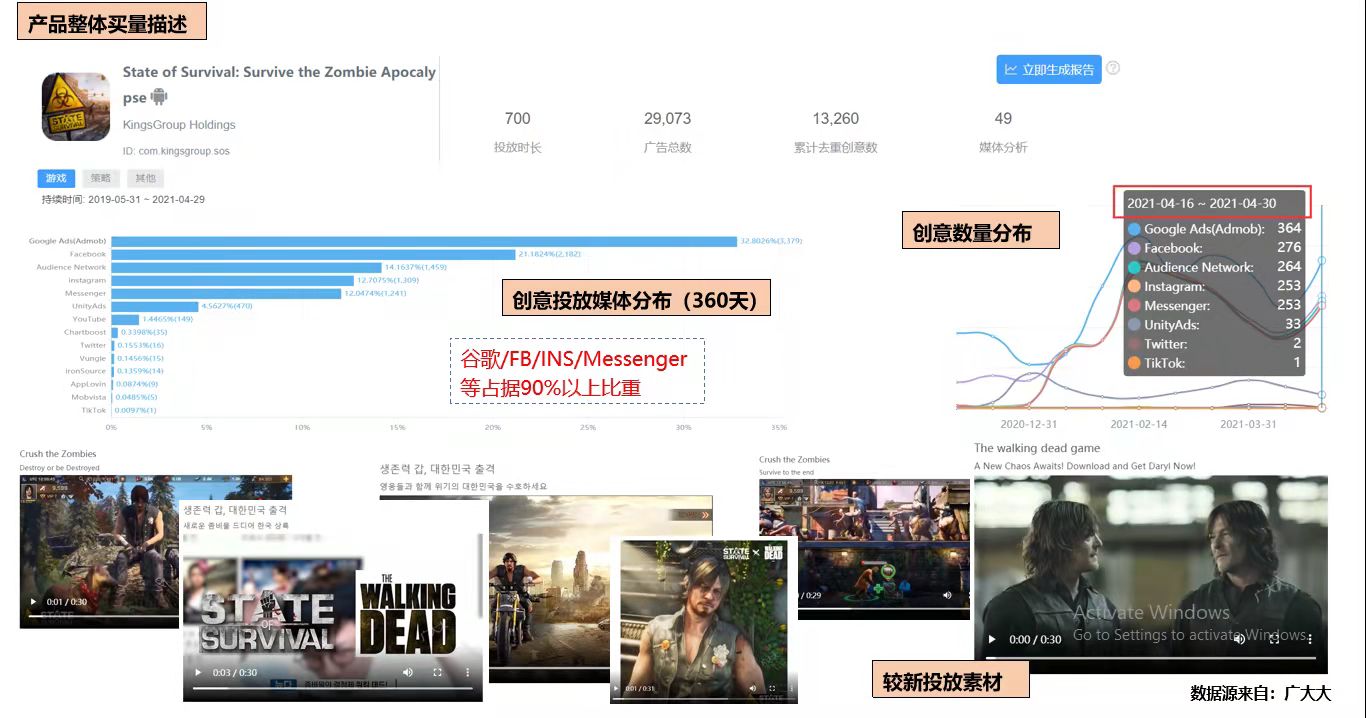Generate the report with the blue 立即生成报告 button
The image size is (1366, 718).
1049,69
